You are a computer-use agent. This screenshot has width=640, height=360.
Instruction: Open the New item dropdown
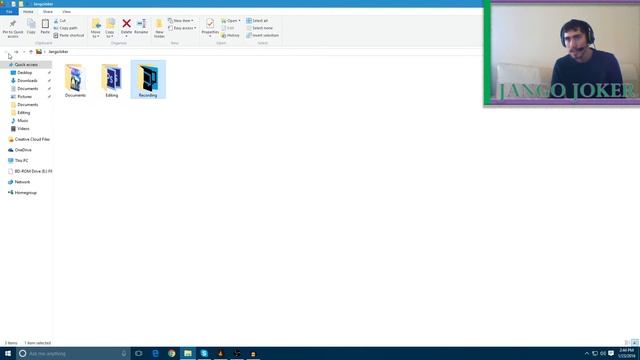(181, 20)
